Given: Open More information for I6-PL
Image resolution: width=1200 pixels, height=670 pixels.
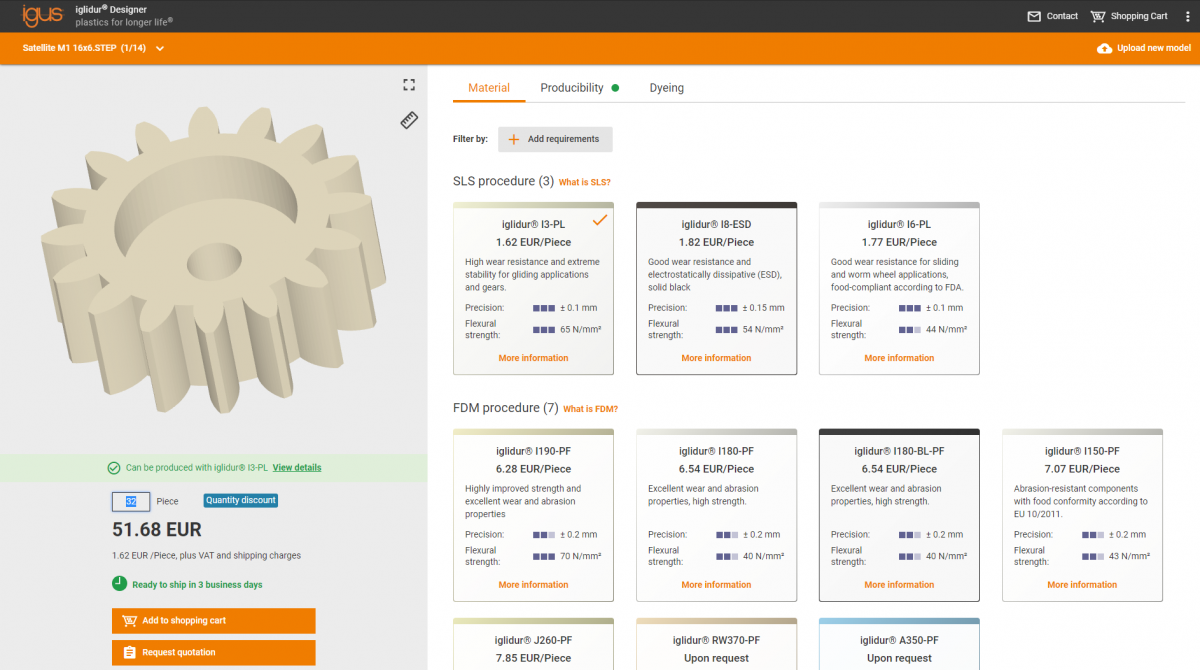Looking at the screenshot, I should pyautogui.click(x=899, y=358).
